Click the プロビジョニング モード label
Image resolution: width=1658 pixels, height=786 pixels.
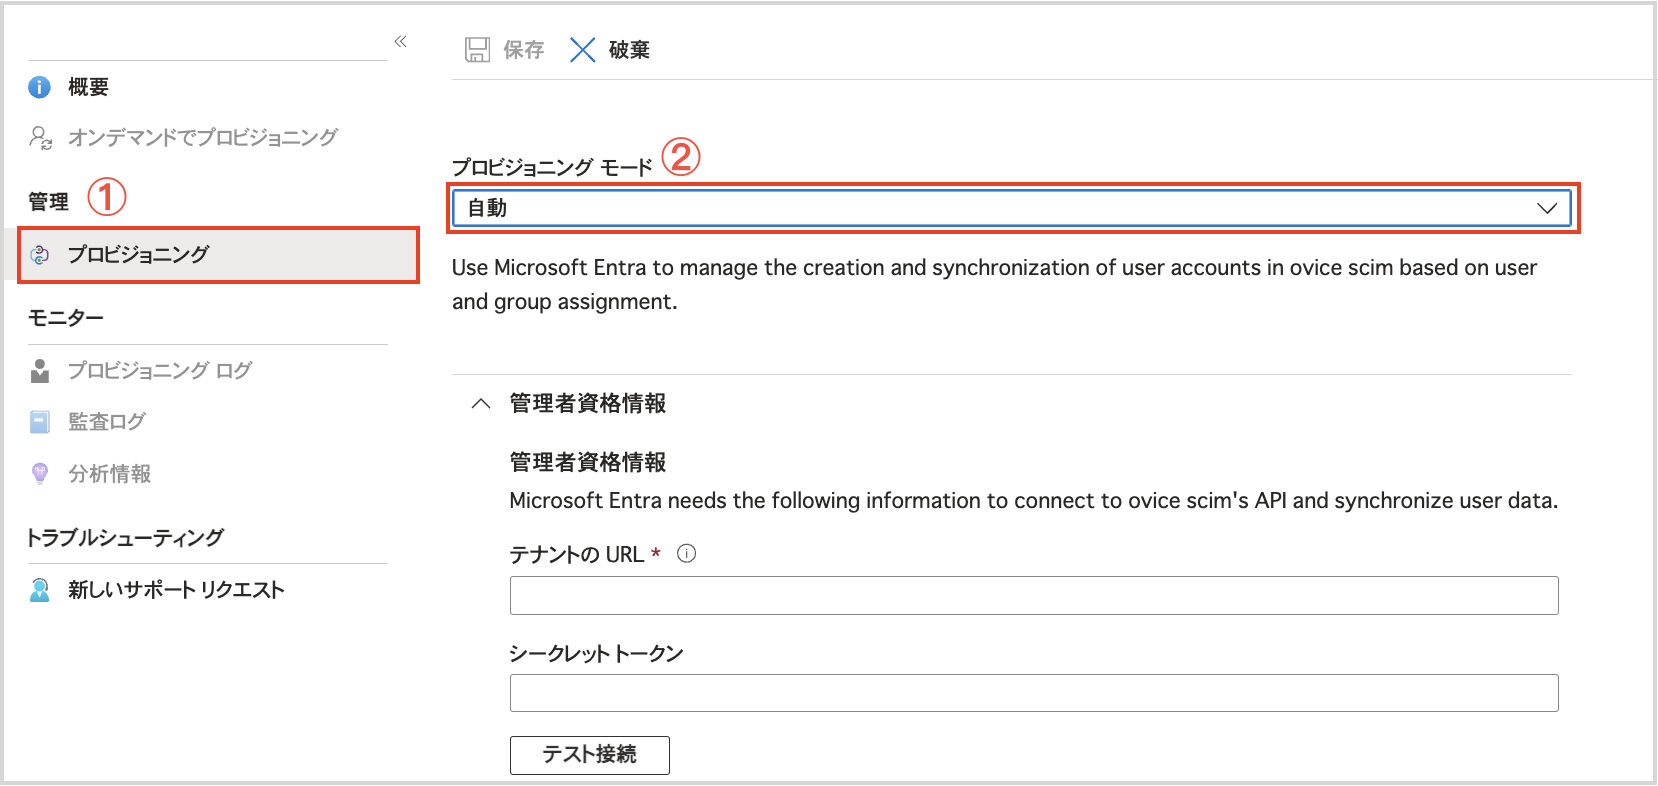click(x=552, y=167)
